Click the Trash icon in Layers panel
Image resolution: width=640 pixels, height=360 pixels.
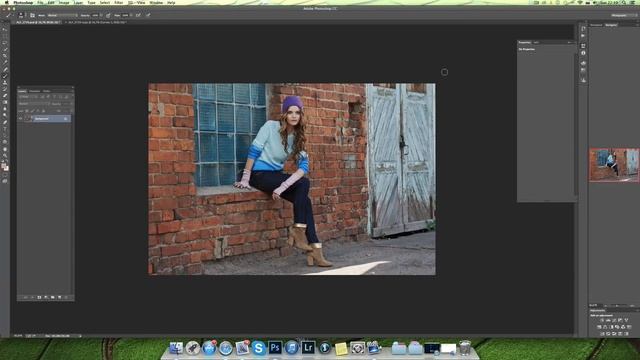tap(66, 297)
